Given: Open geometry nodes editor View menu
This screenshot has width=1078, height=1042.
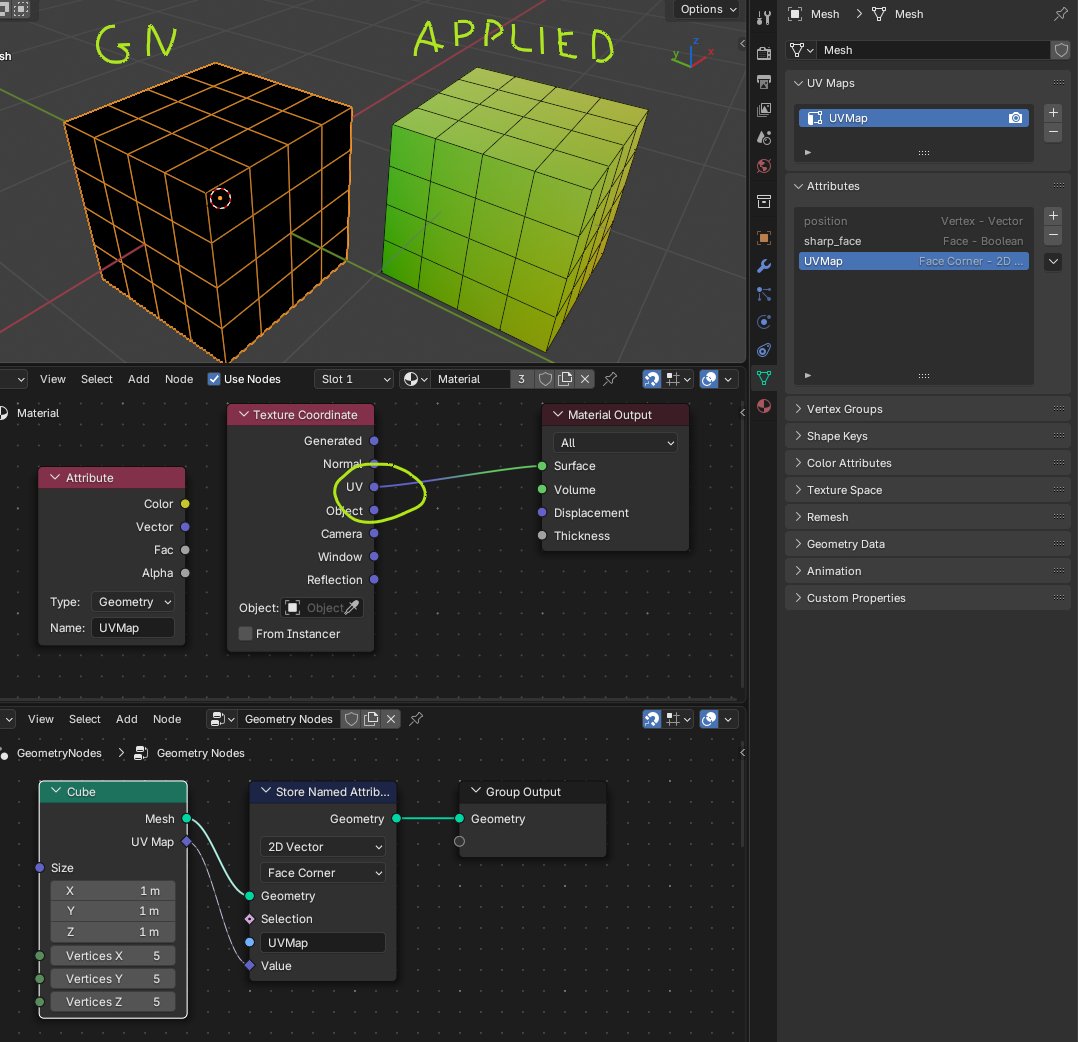Looking at the screenshot, I should pos(41,719).
